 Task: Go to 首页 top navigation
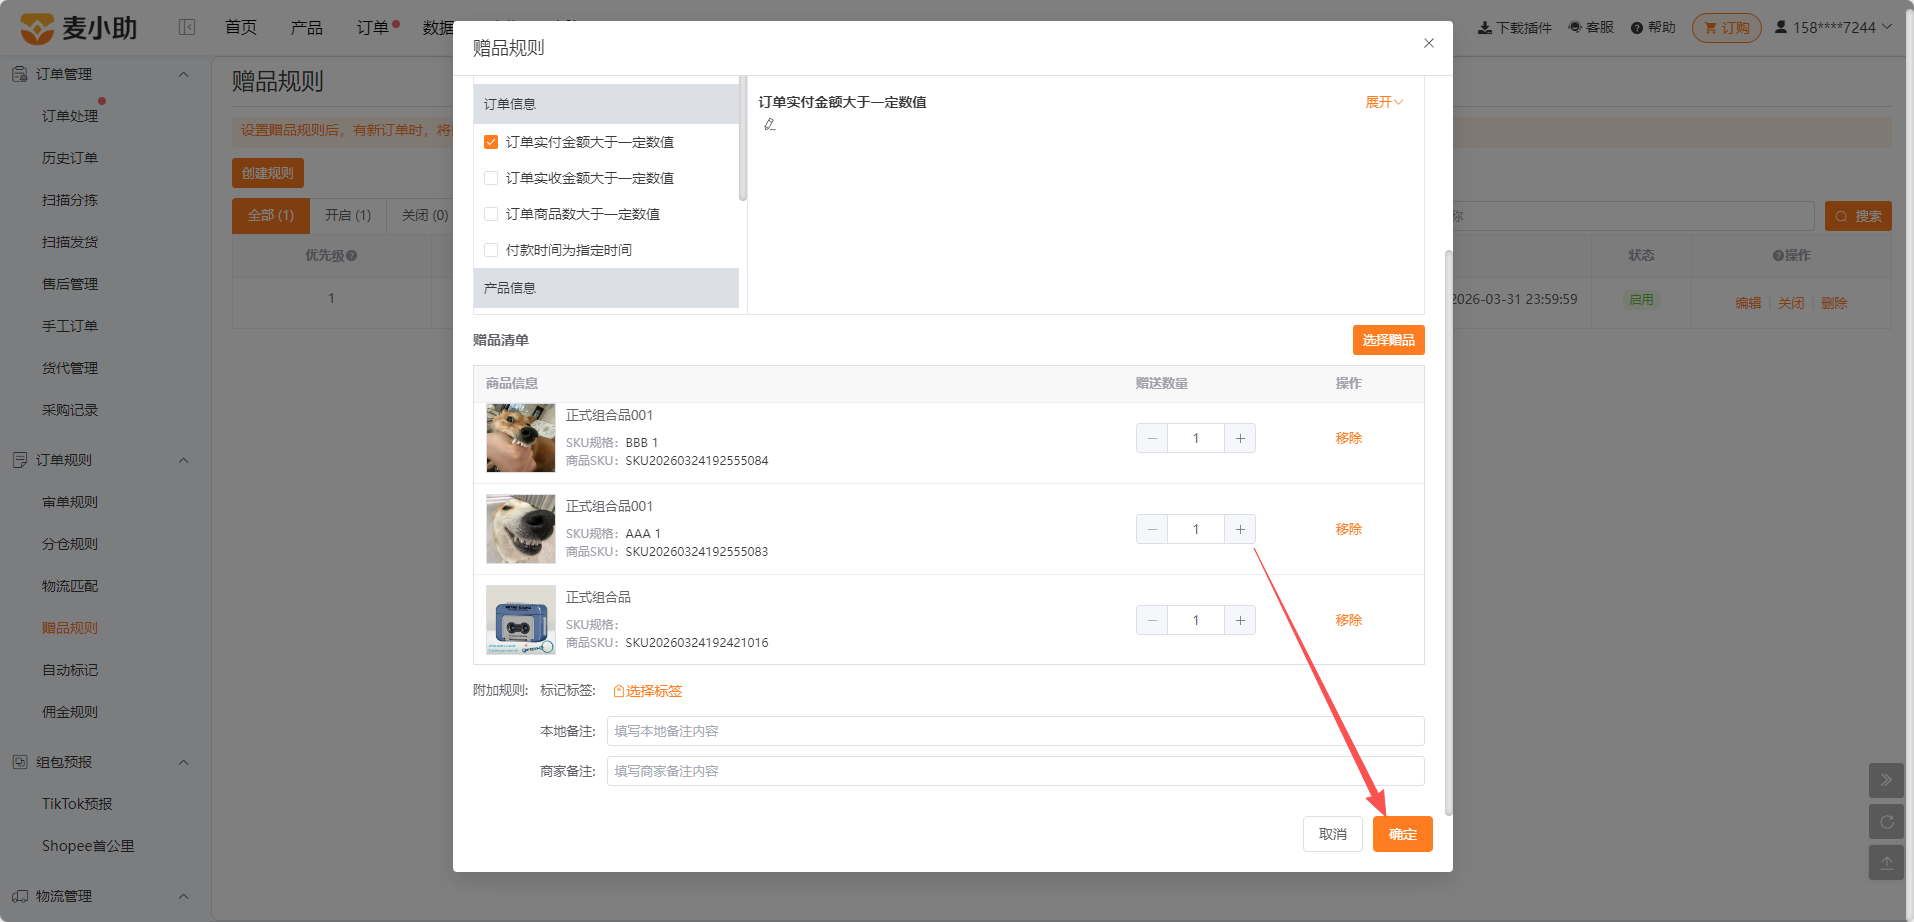(241, 27)
